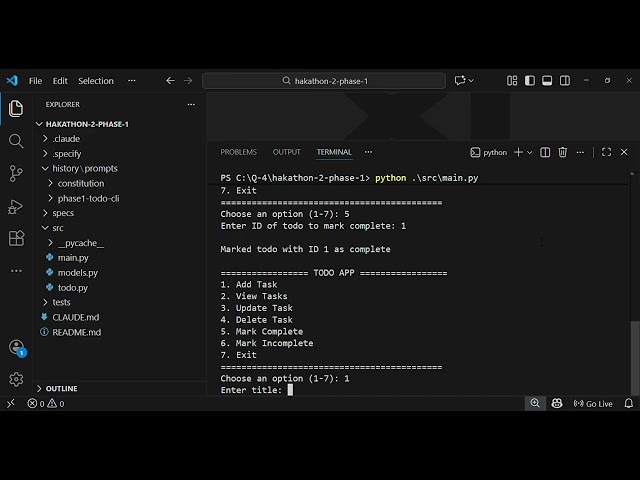Screen dimensions: 640x480
Task: Open the Selection menu
Action: (x=96, y=81)
